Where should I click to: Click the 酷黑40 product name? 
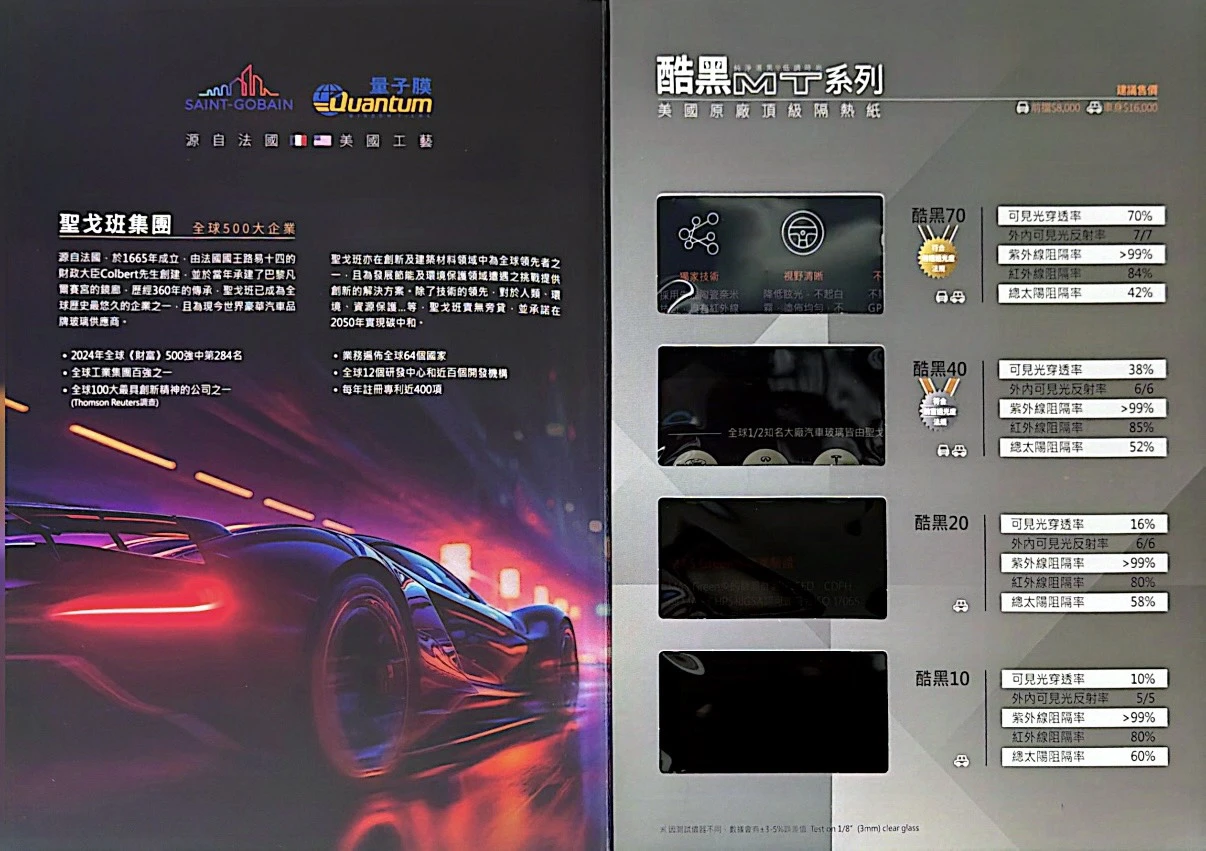(x=940, y=368)
